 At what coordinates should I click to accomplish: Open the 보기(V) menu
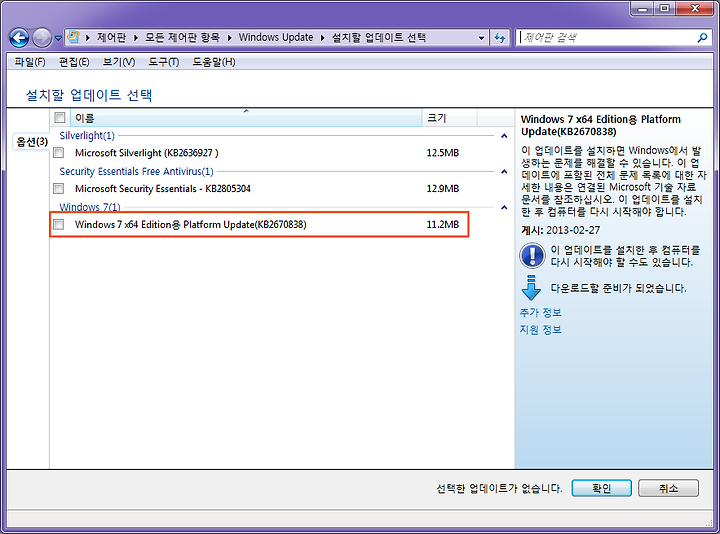119,62
